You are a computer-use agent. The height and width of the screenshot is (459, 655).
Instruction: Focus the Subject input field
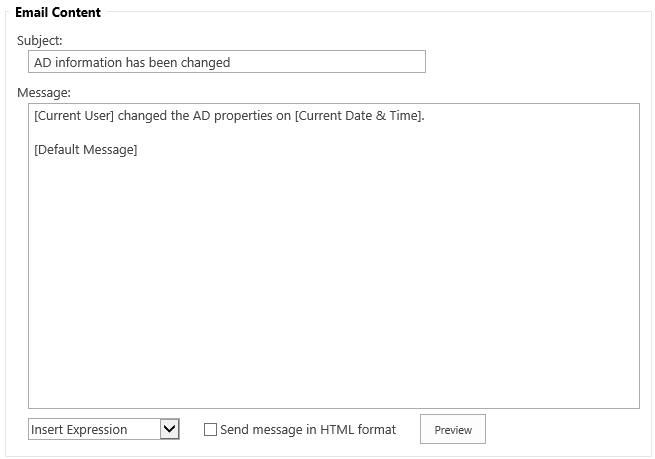[227, 62]
